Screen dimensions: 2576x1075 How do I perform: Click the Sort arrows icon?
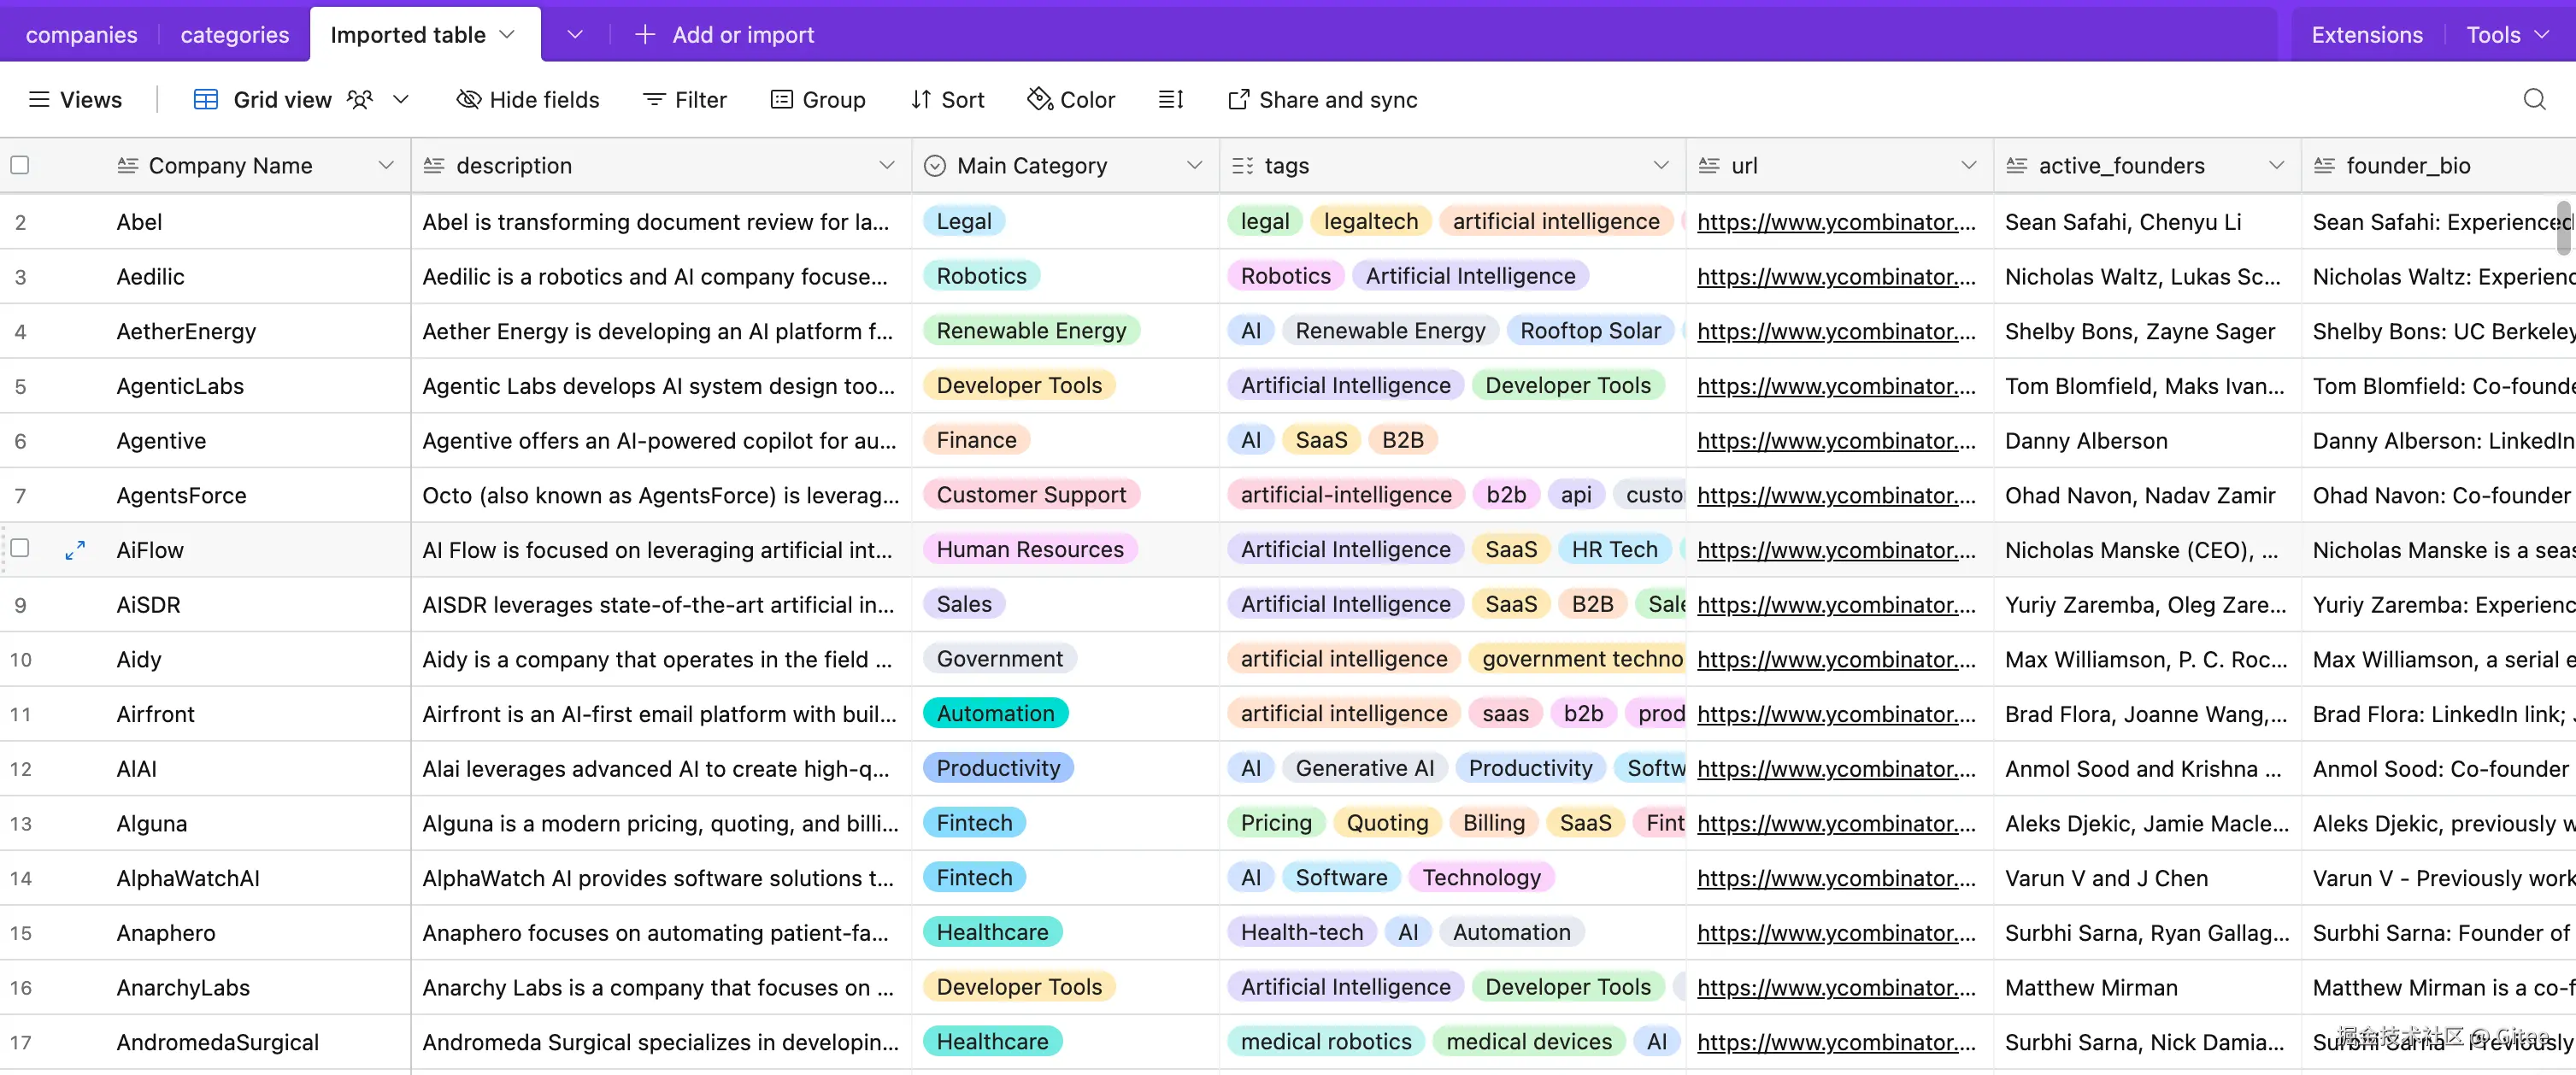click(921, 99)
